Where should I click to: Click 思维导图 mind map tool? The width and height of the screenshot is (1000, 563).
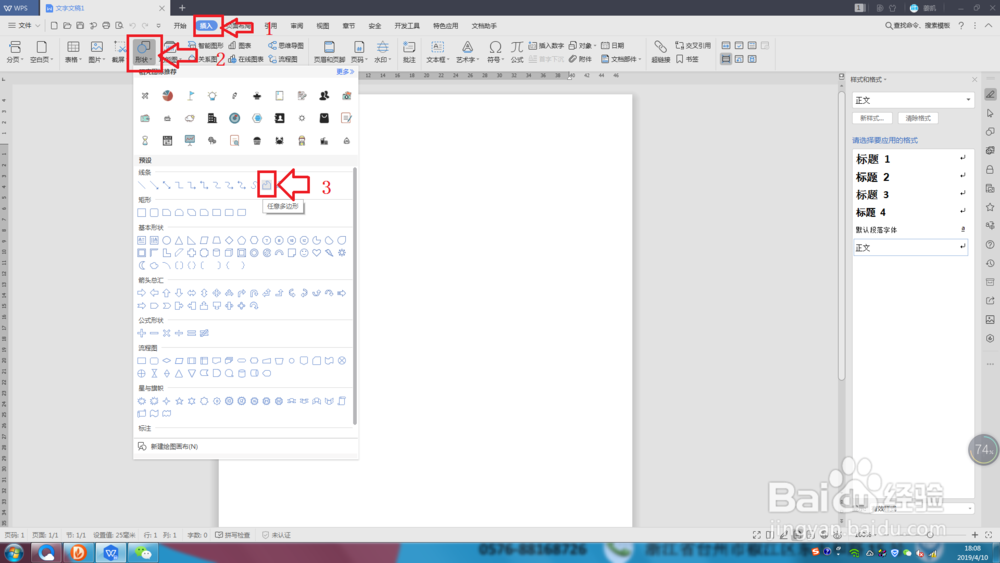coord(286,45)
